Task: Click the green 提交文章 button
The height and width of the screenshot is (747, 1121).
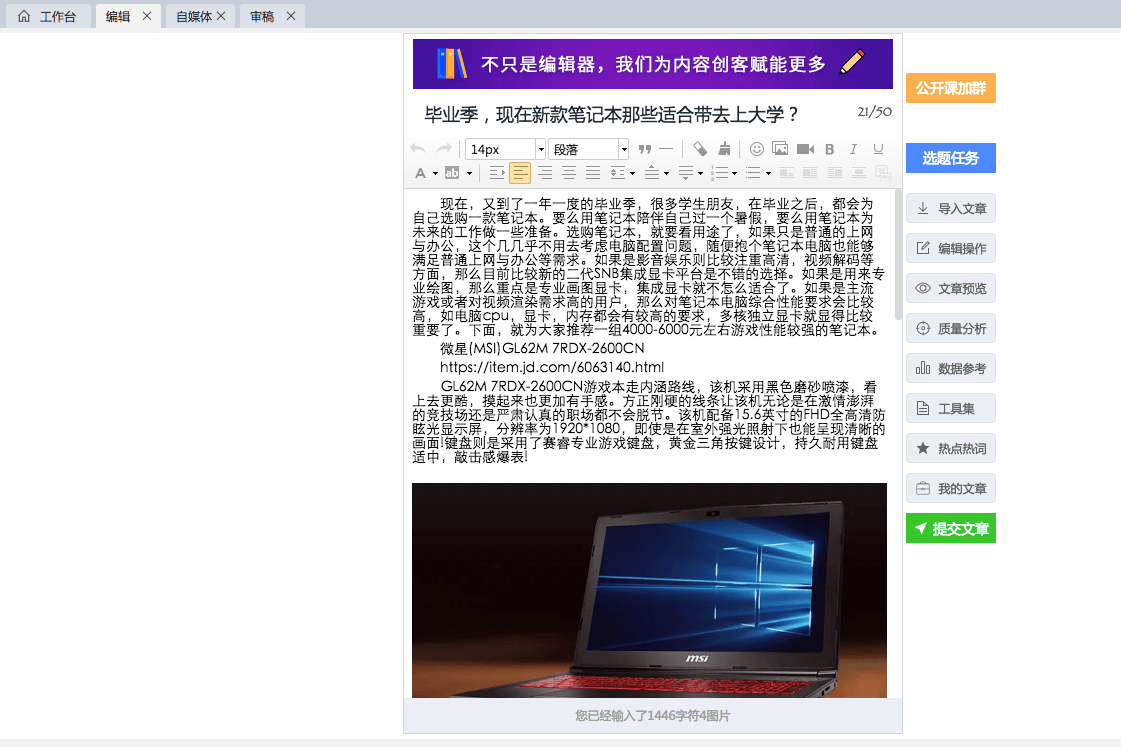Action: tap(950, 528)
